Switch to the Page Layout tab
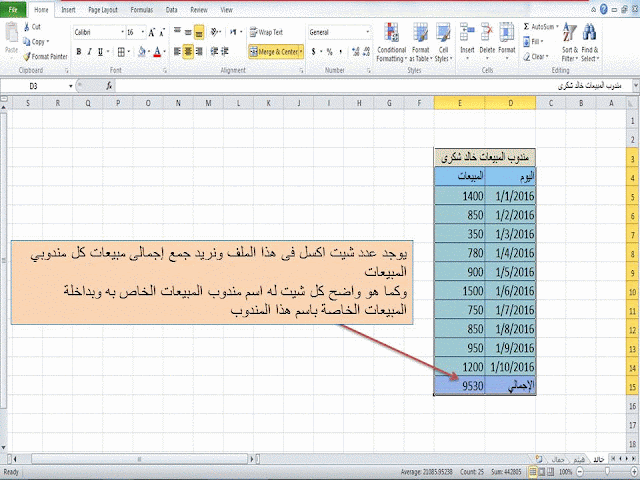Image resolution: width=640 pixels, height=480 pixels. click(x=103, y=10)
